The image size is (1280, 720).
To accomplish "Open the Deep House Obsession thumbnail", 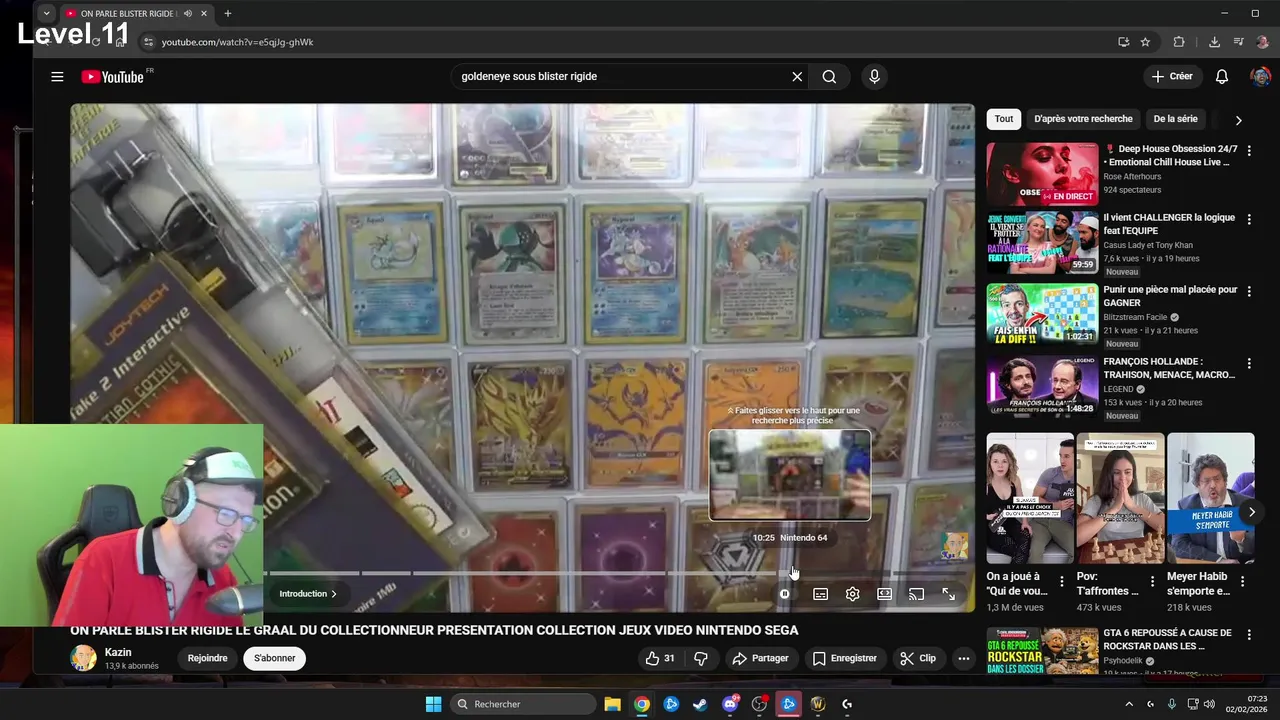I will (x=1042, y=174).
